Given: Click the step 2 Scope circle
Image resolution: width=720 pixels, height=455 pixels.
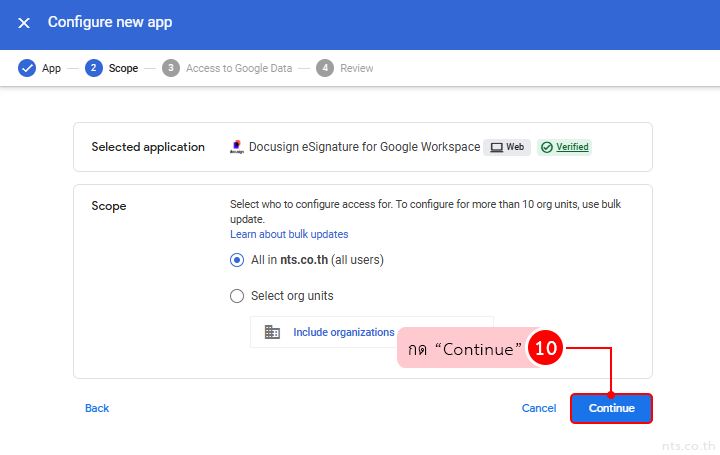Looking at the screenshot, I should (94, 68).
